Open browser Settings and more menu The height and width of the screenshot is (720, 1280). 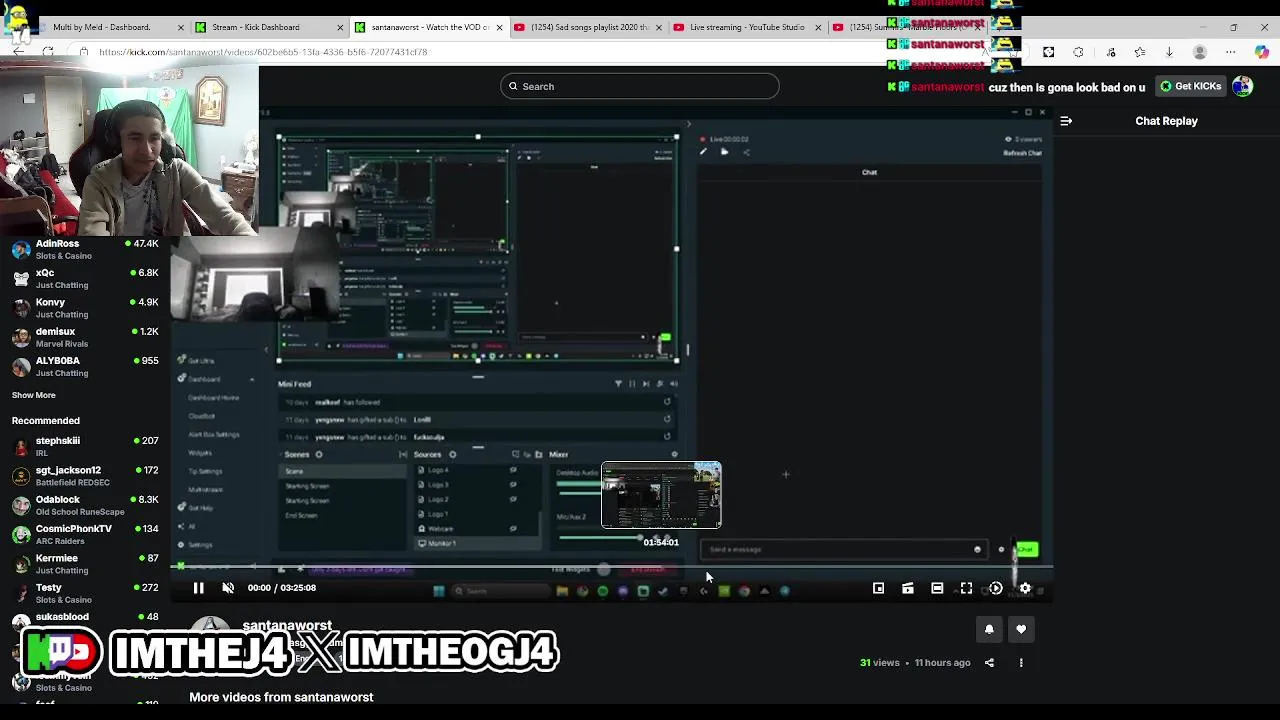click(x=1231, y=52)
